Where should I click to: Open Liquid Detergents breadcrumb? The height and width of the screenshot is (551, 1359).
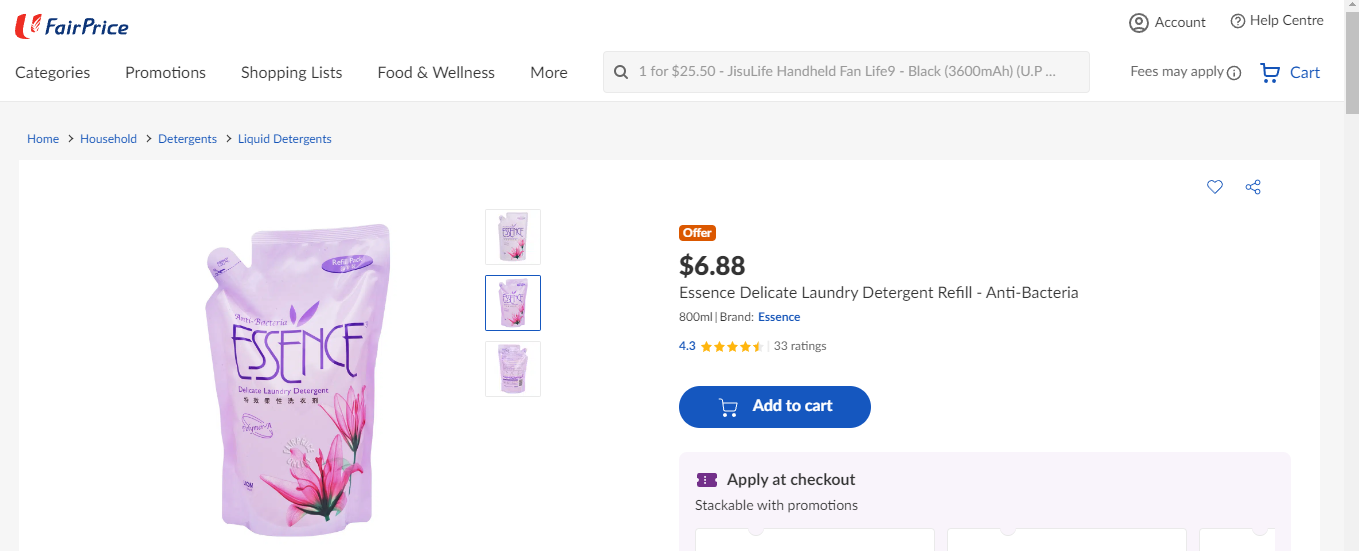285,139
